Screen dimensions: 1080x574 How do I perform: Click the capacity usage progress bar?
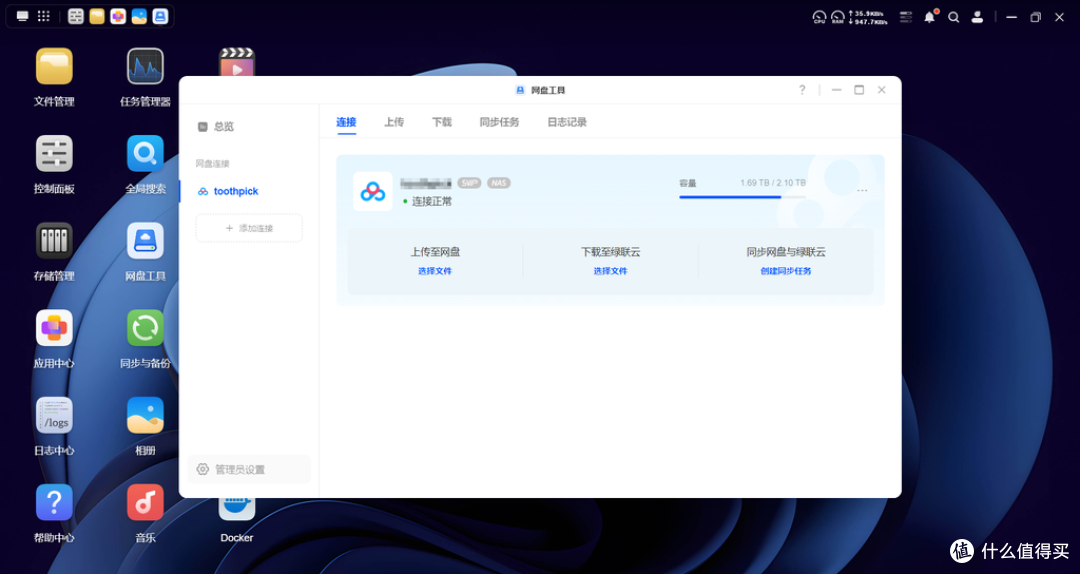point(742,197)
